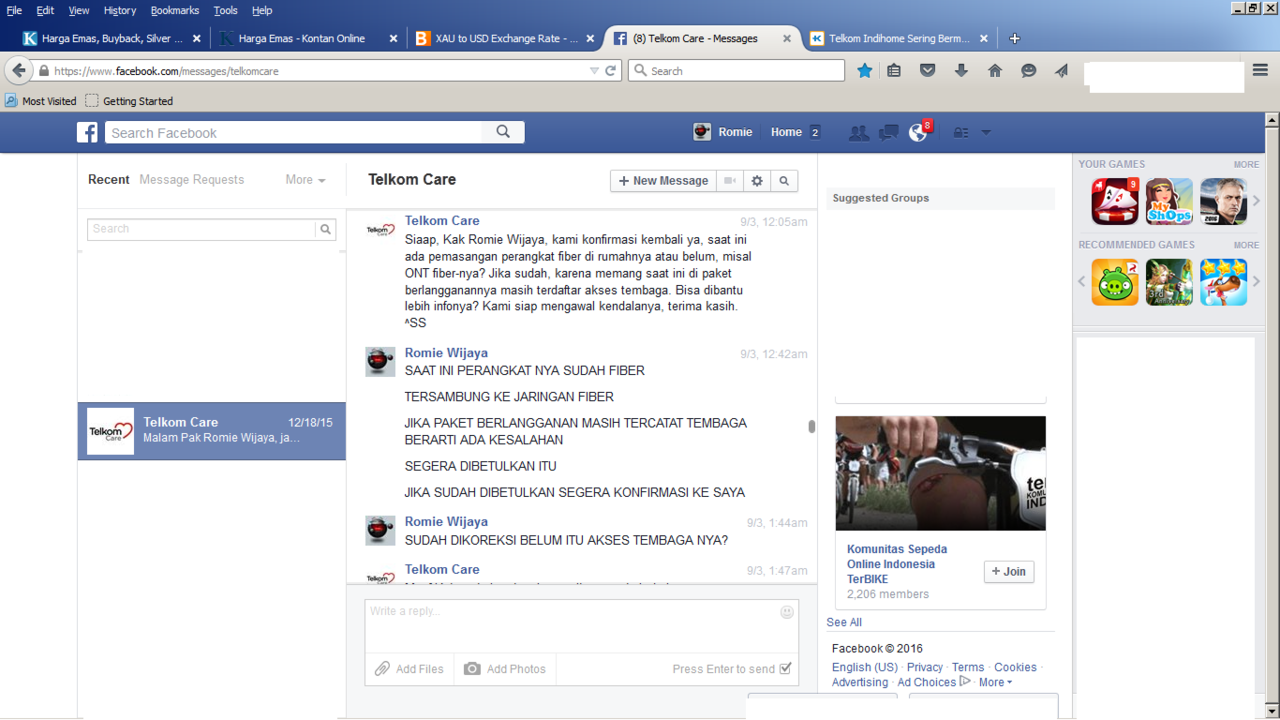Join Komunitas Sepeda Online group
This screenshot has width=1280, height=720.
[1009, 572]
